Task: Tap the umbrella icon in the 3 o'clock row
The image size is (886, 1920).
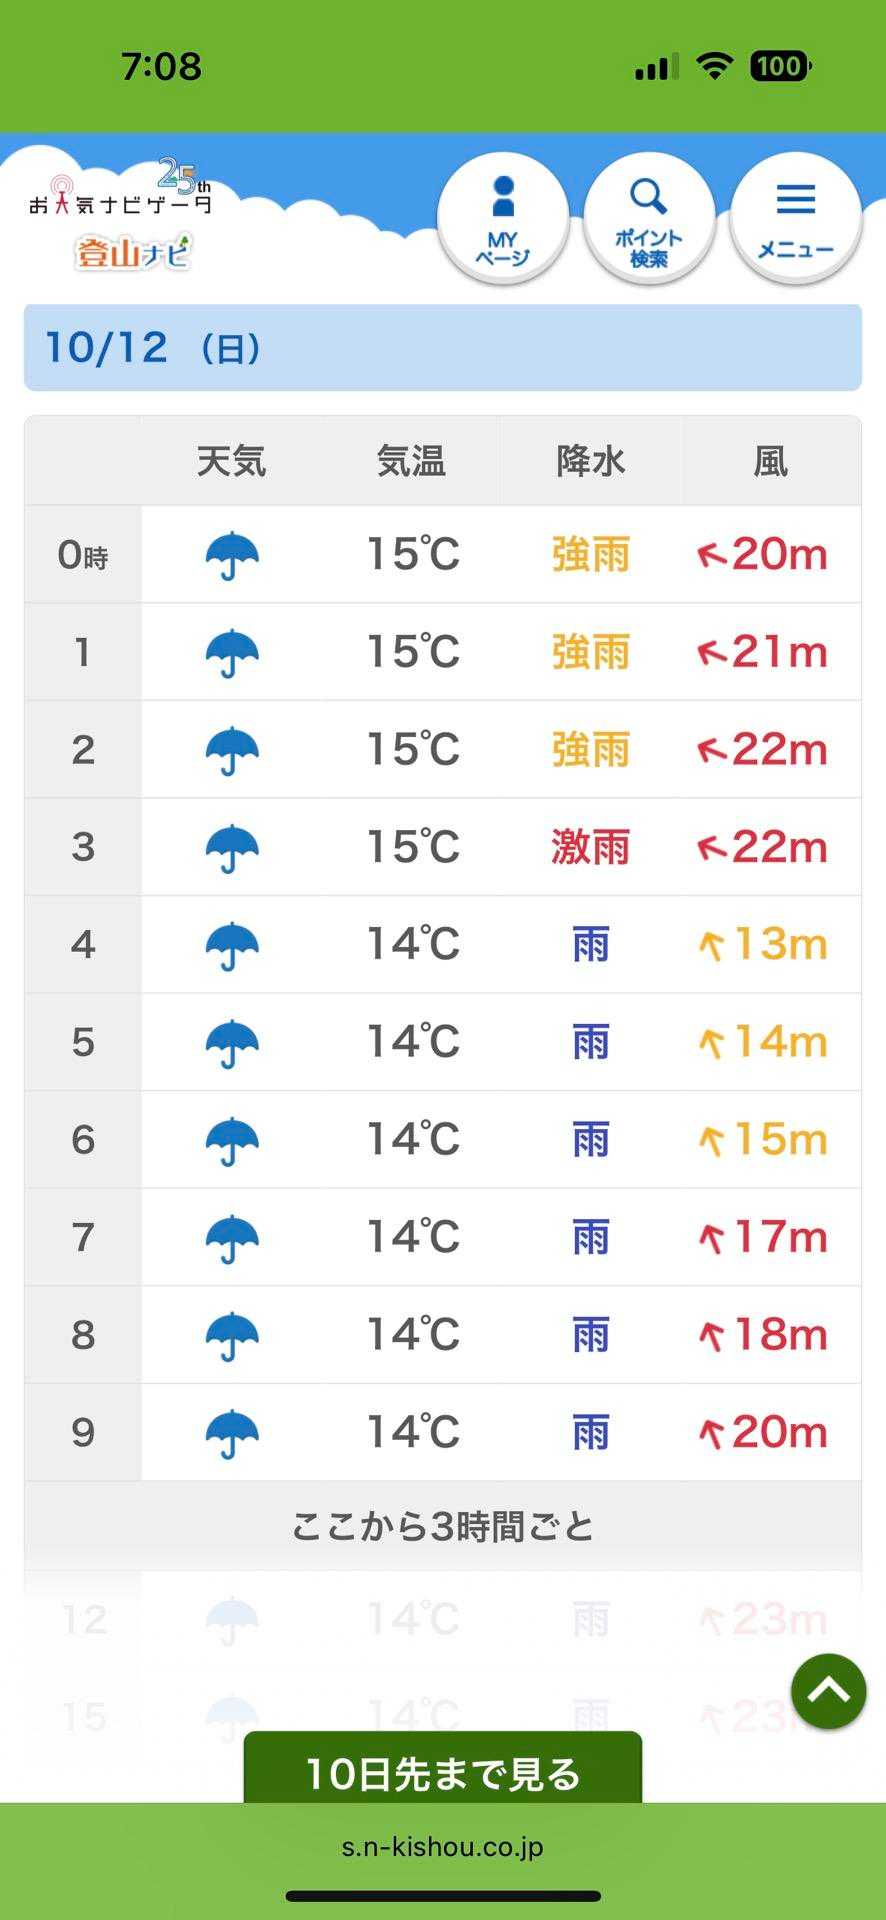Action: 232,848
